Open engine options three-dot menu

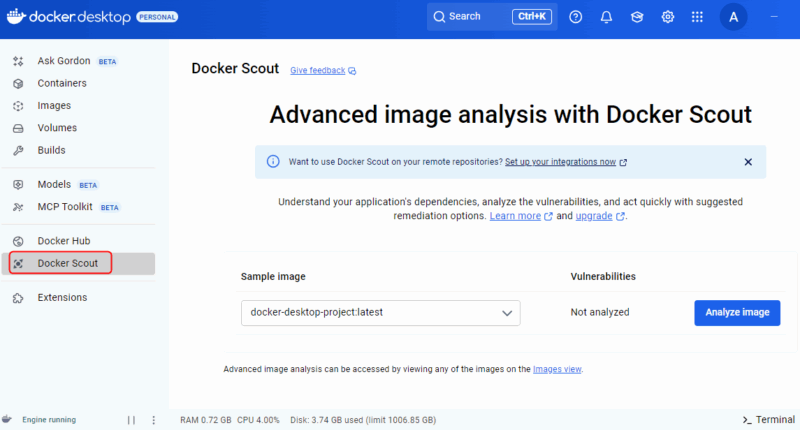[154, 420]
